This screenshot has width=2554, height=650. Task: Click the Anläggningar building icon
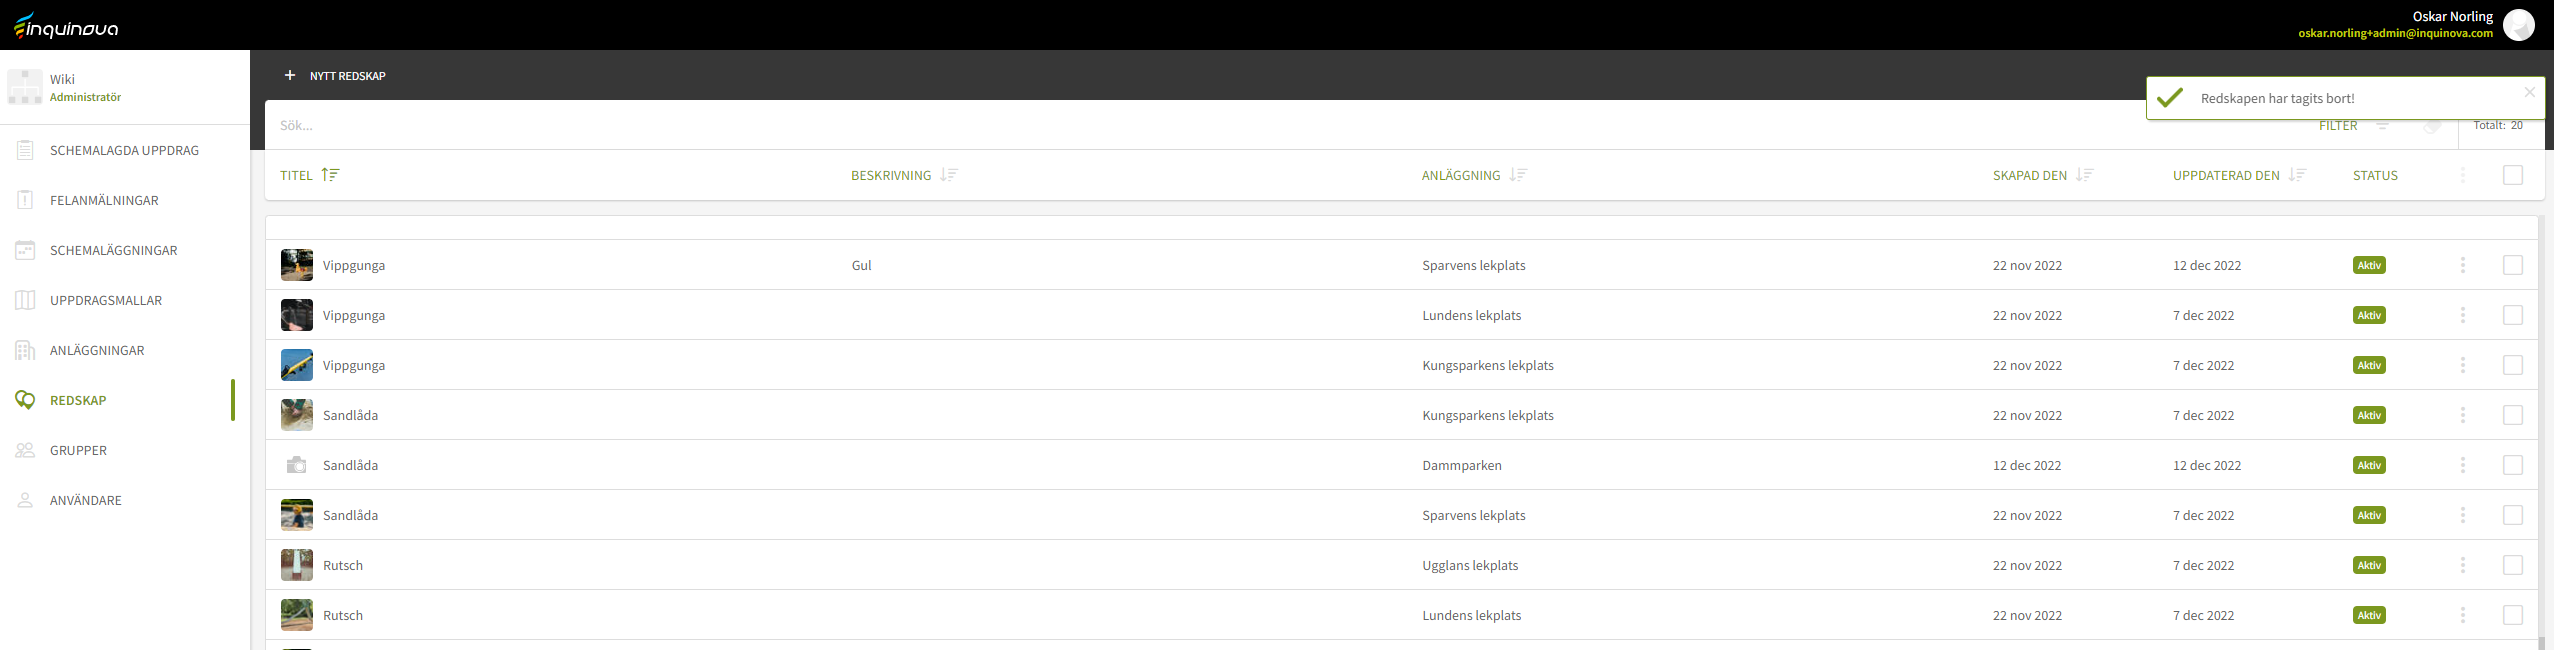point(25,350)
